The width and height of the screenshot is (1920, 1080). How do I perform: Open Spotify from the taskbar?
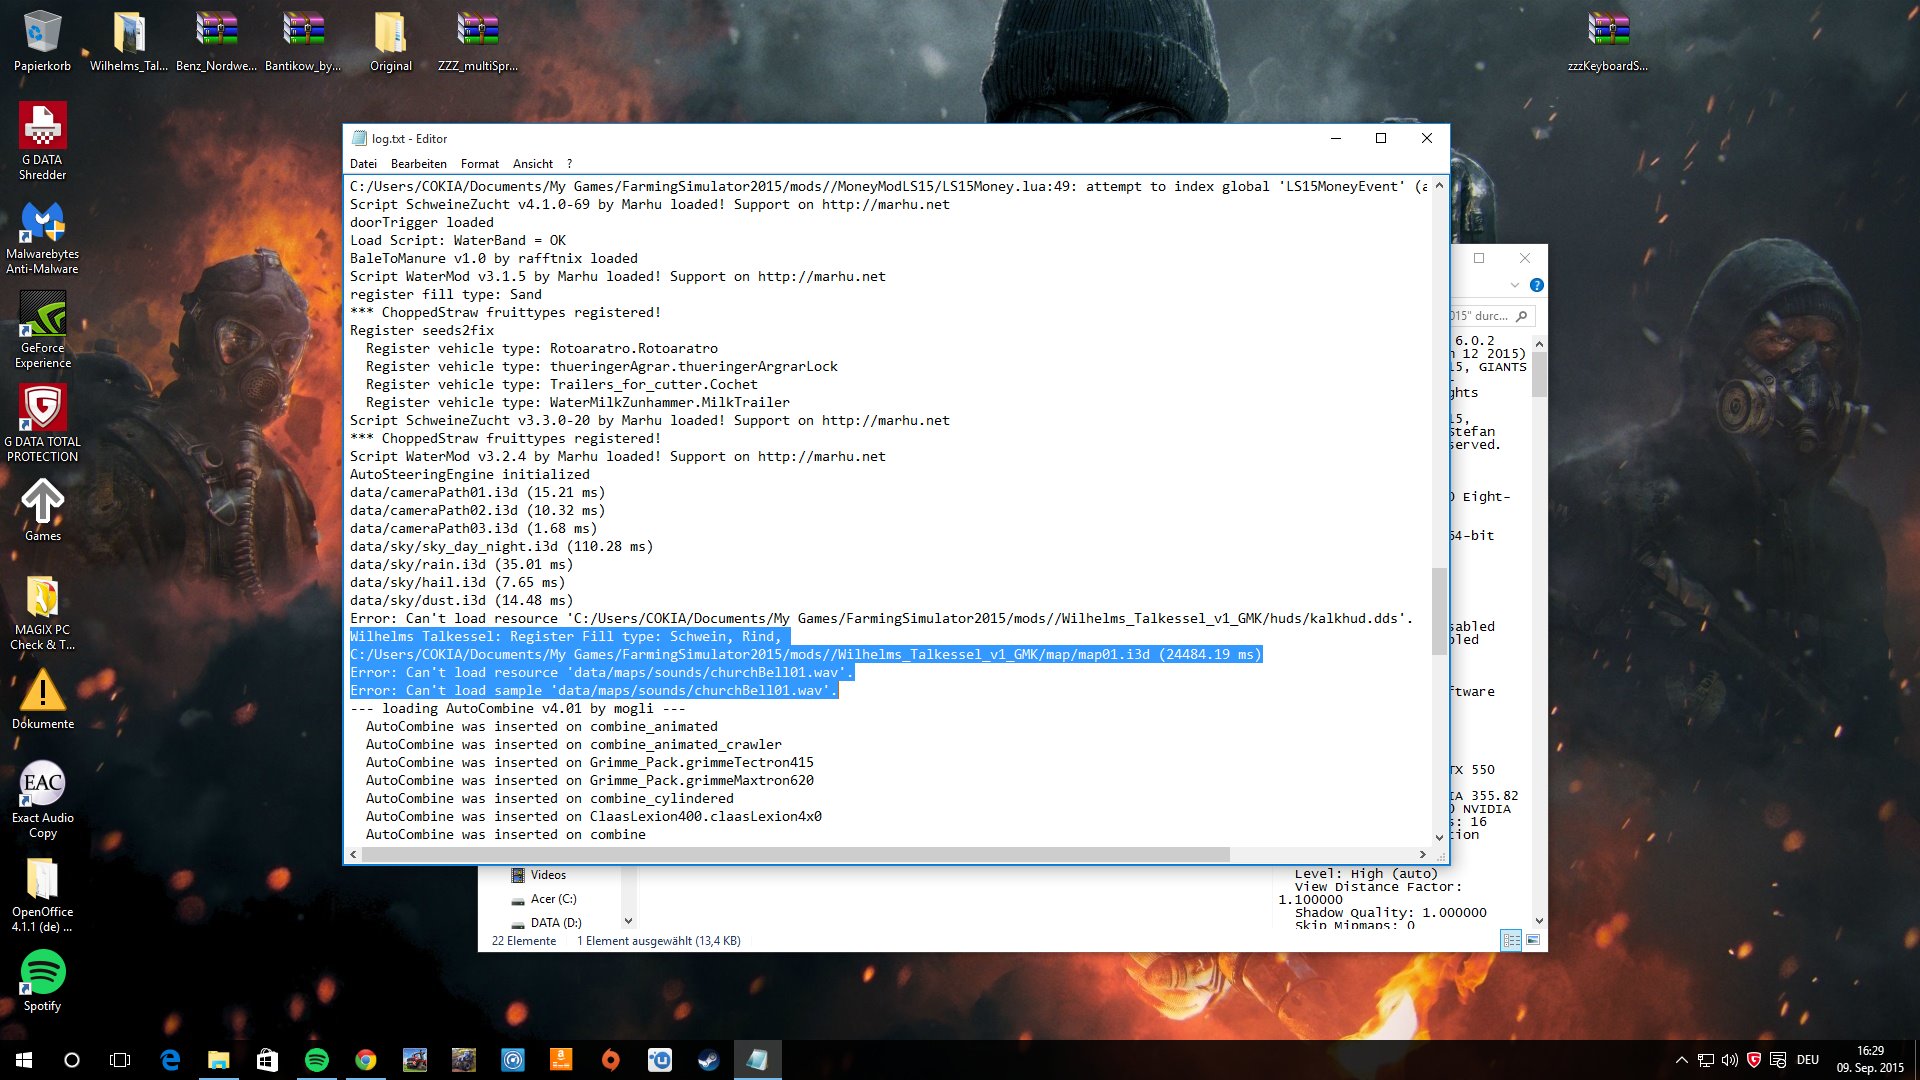click(316, 1060)
